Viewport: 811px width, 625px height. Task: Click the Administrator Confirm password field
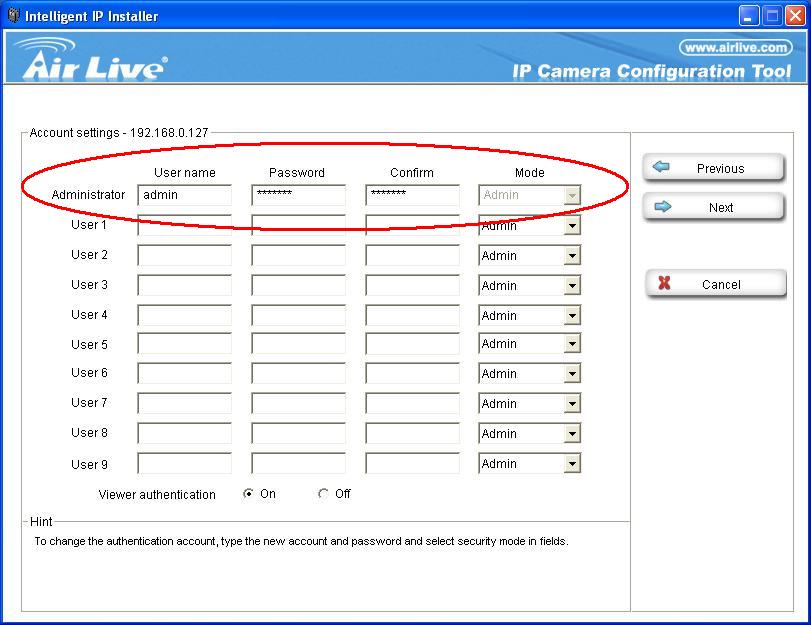coord(412,195)
